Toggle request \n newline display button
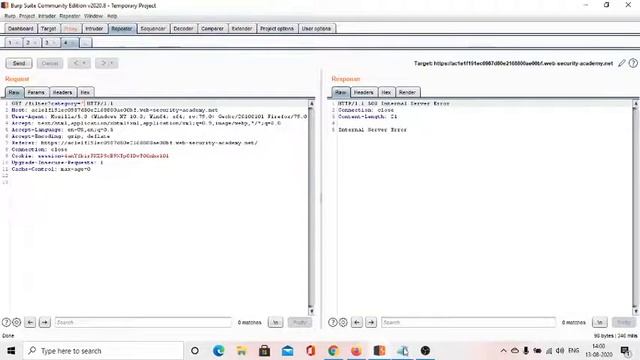The height and width of the screenshot is (360, 640). [276, 322]
